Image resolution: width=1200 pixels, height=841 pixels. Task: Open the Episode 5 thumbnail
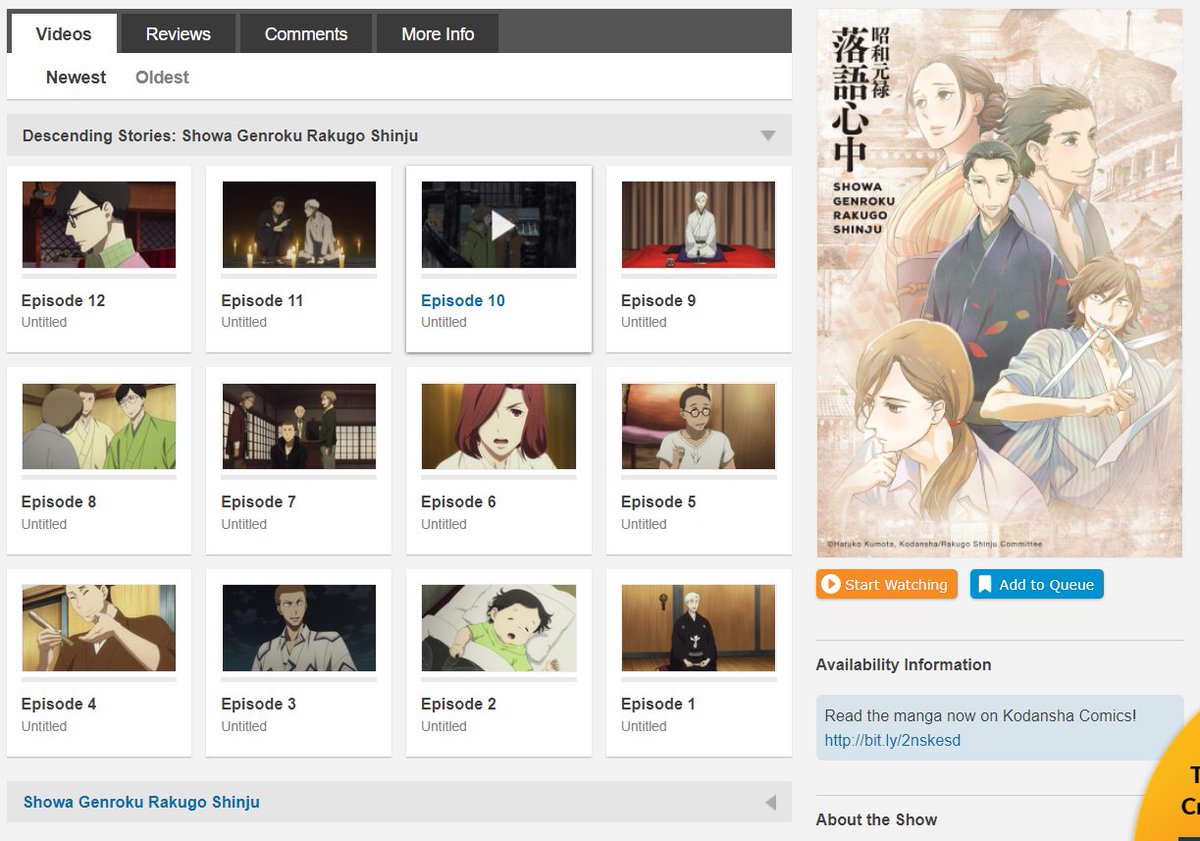698,426
